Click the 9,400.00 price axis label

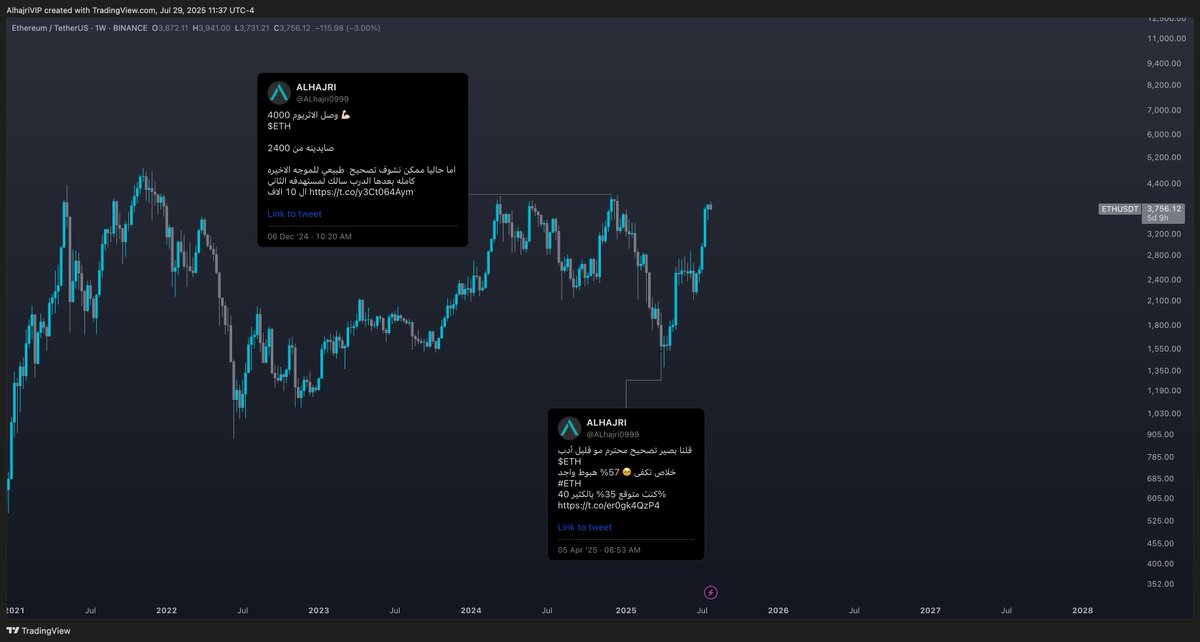1163,62
